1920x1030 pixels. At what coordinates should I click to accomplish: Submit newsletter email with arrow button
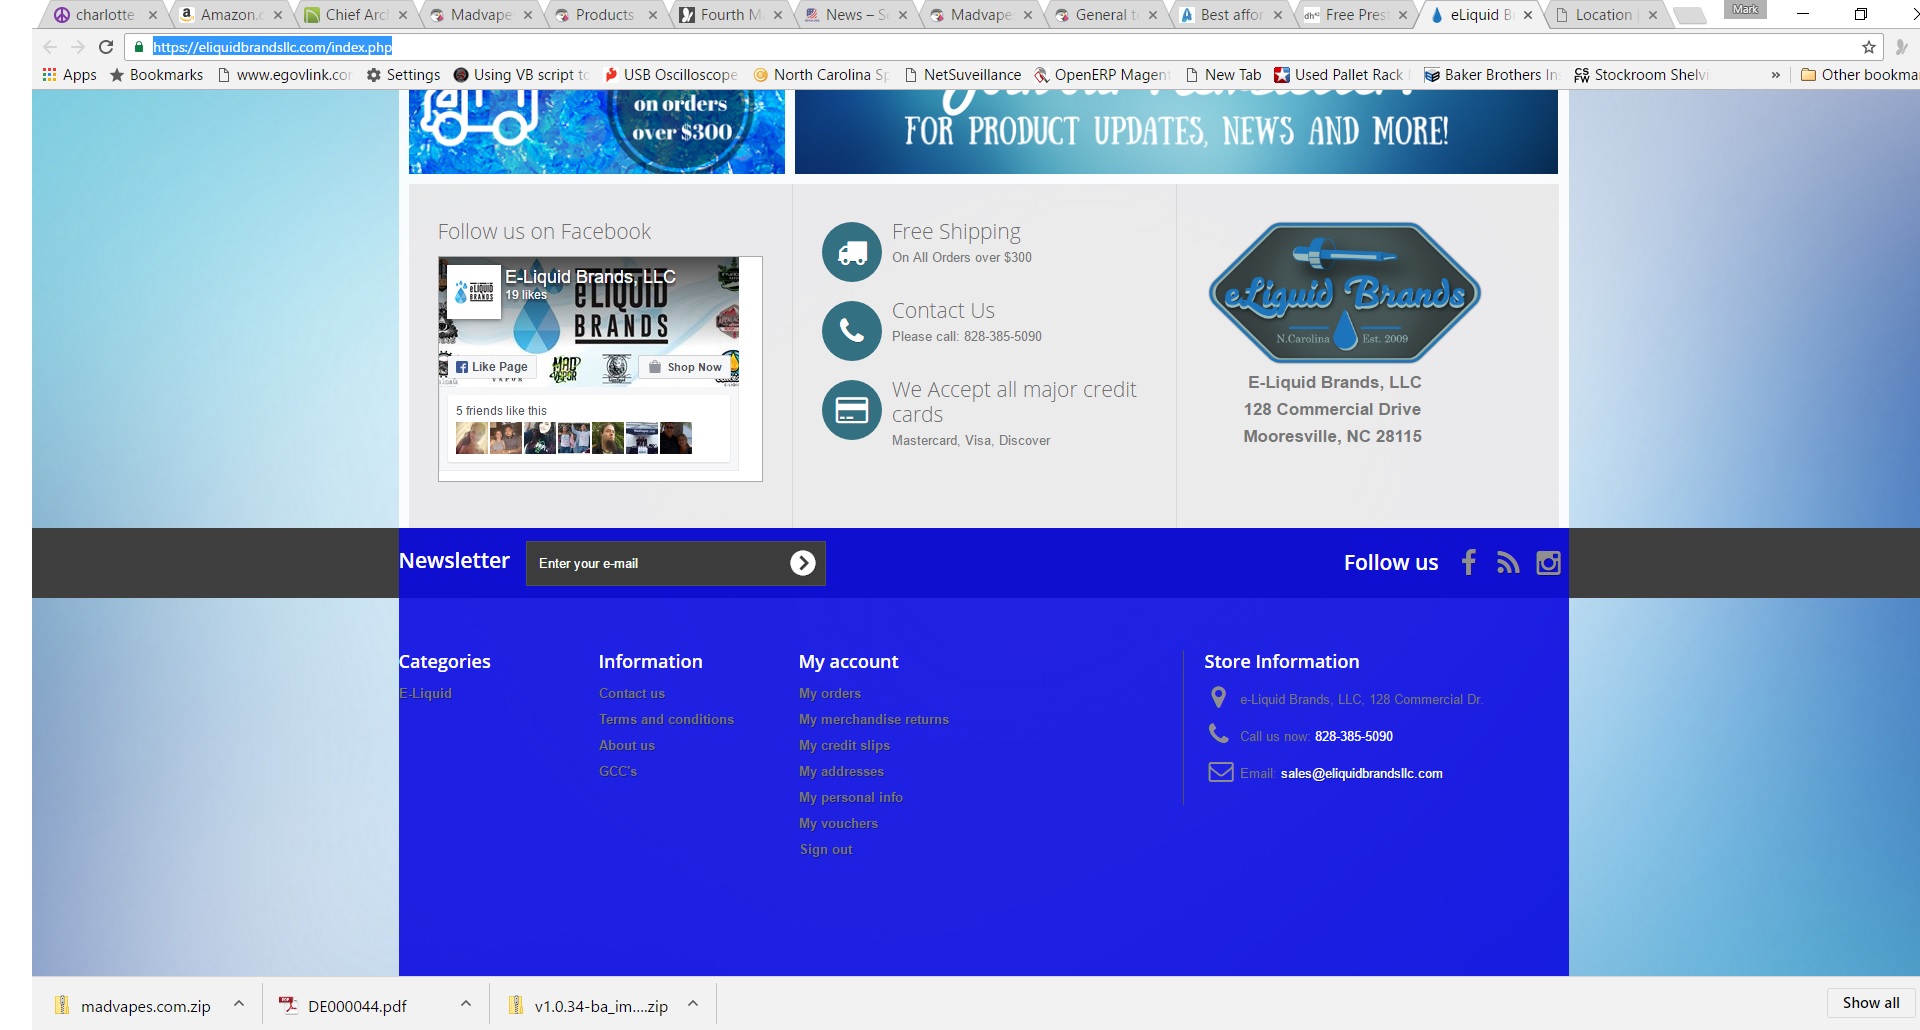tap(803, 563)
